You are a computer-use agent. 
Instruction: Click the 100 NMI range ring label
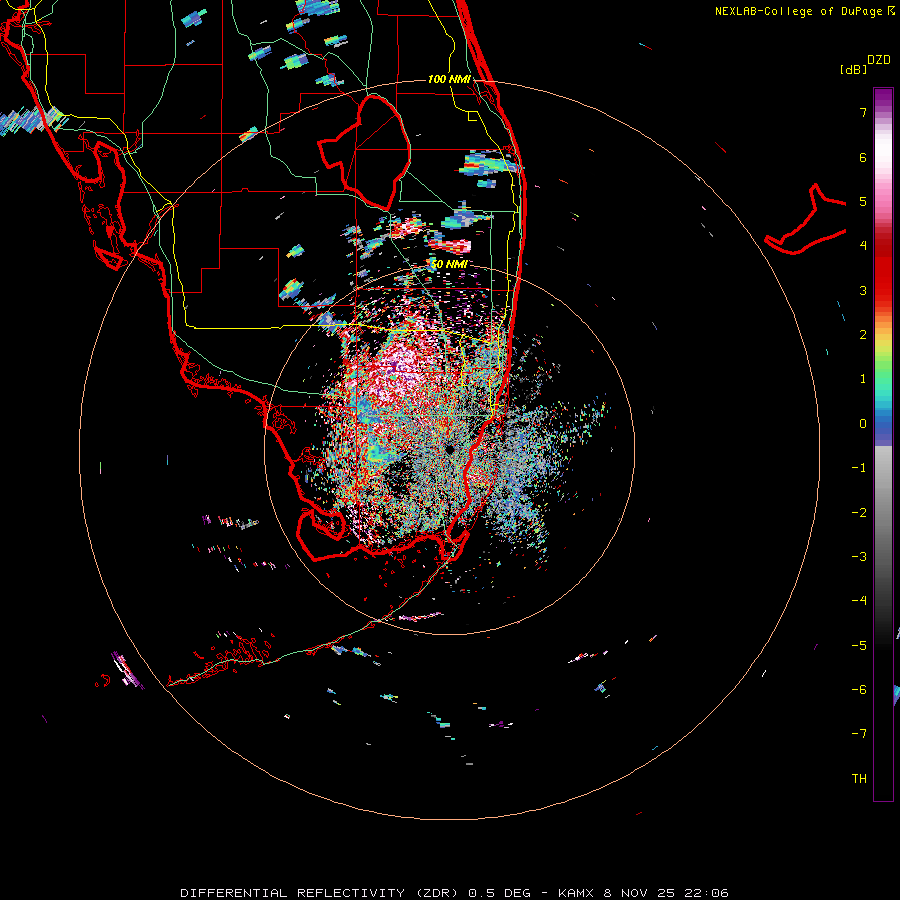(x=449, y=79)
